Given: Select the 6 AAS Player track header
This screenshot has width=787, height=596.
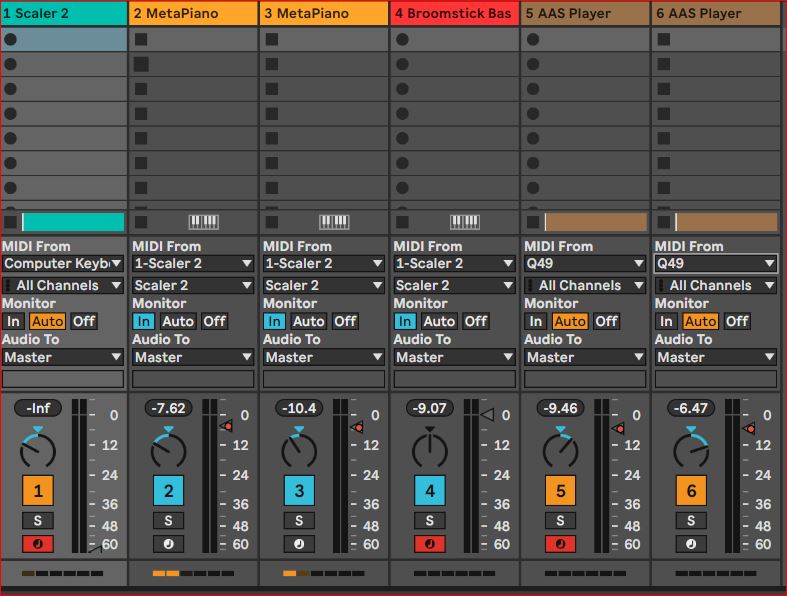Looking at the screenshot, I should click(716, 13).
